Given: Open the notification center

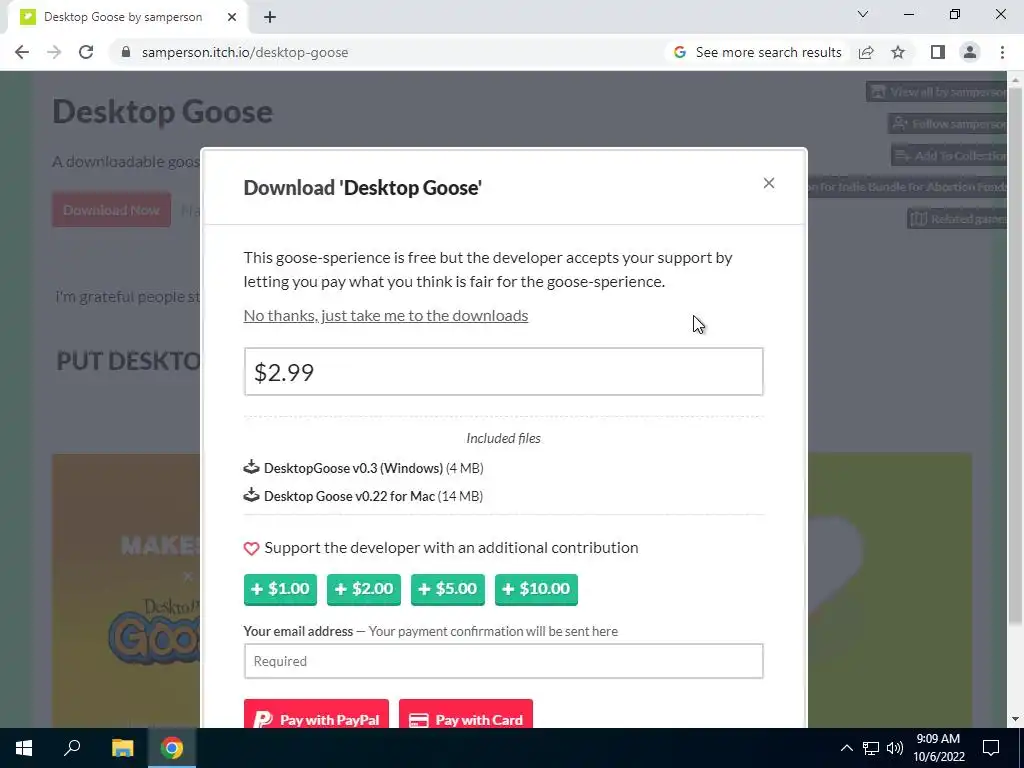Looking at the screenshot, I should click(991, 748).
